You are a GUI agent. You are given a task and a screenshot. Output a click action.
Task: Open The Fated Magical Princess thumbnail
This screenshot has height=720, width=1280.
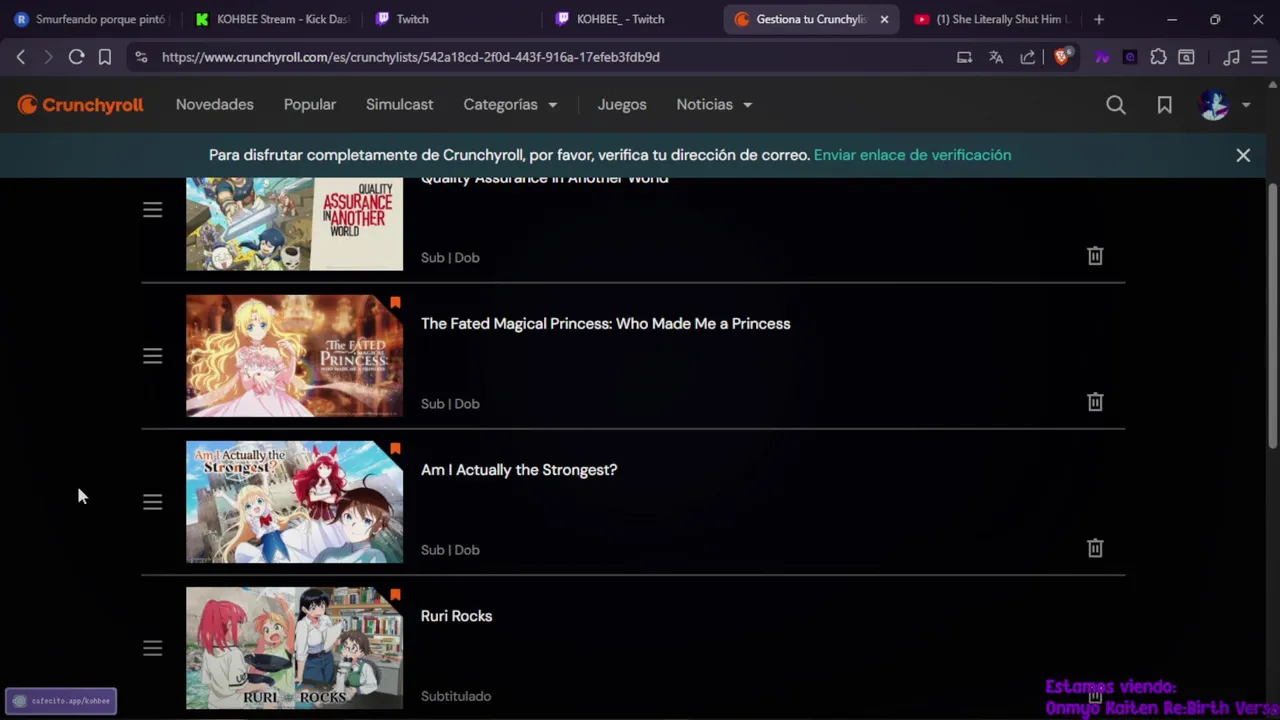294,356
